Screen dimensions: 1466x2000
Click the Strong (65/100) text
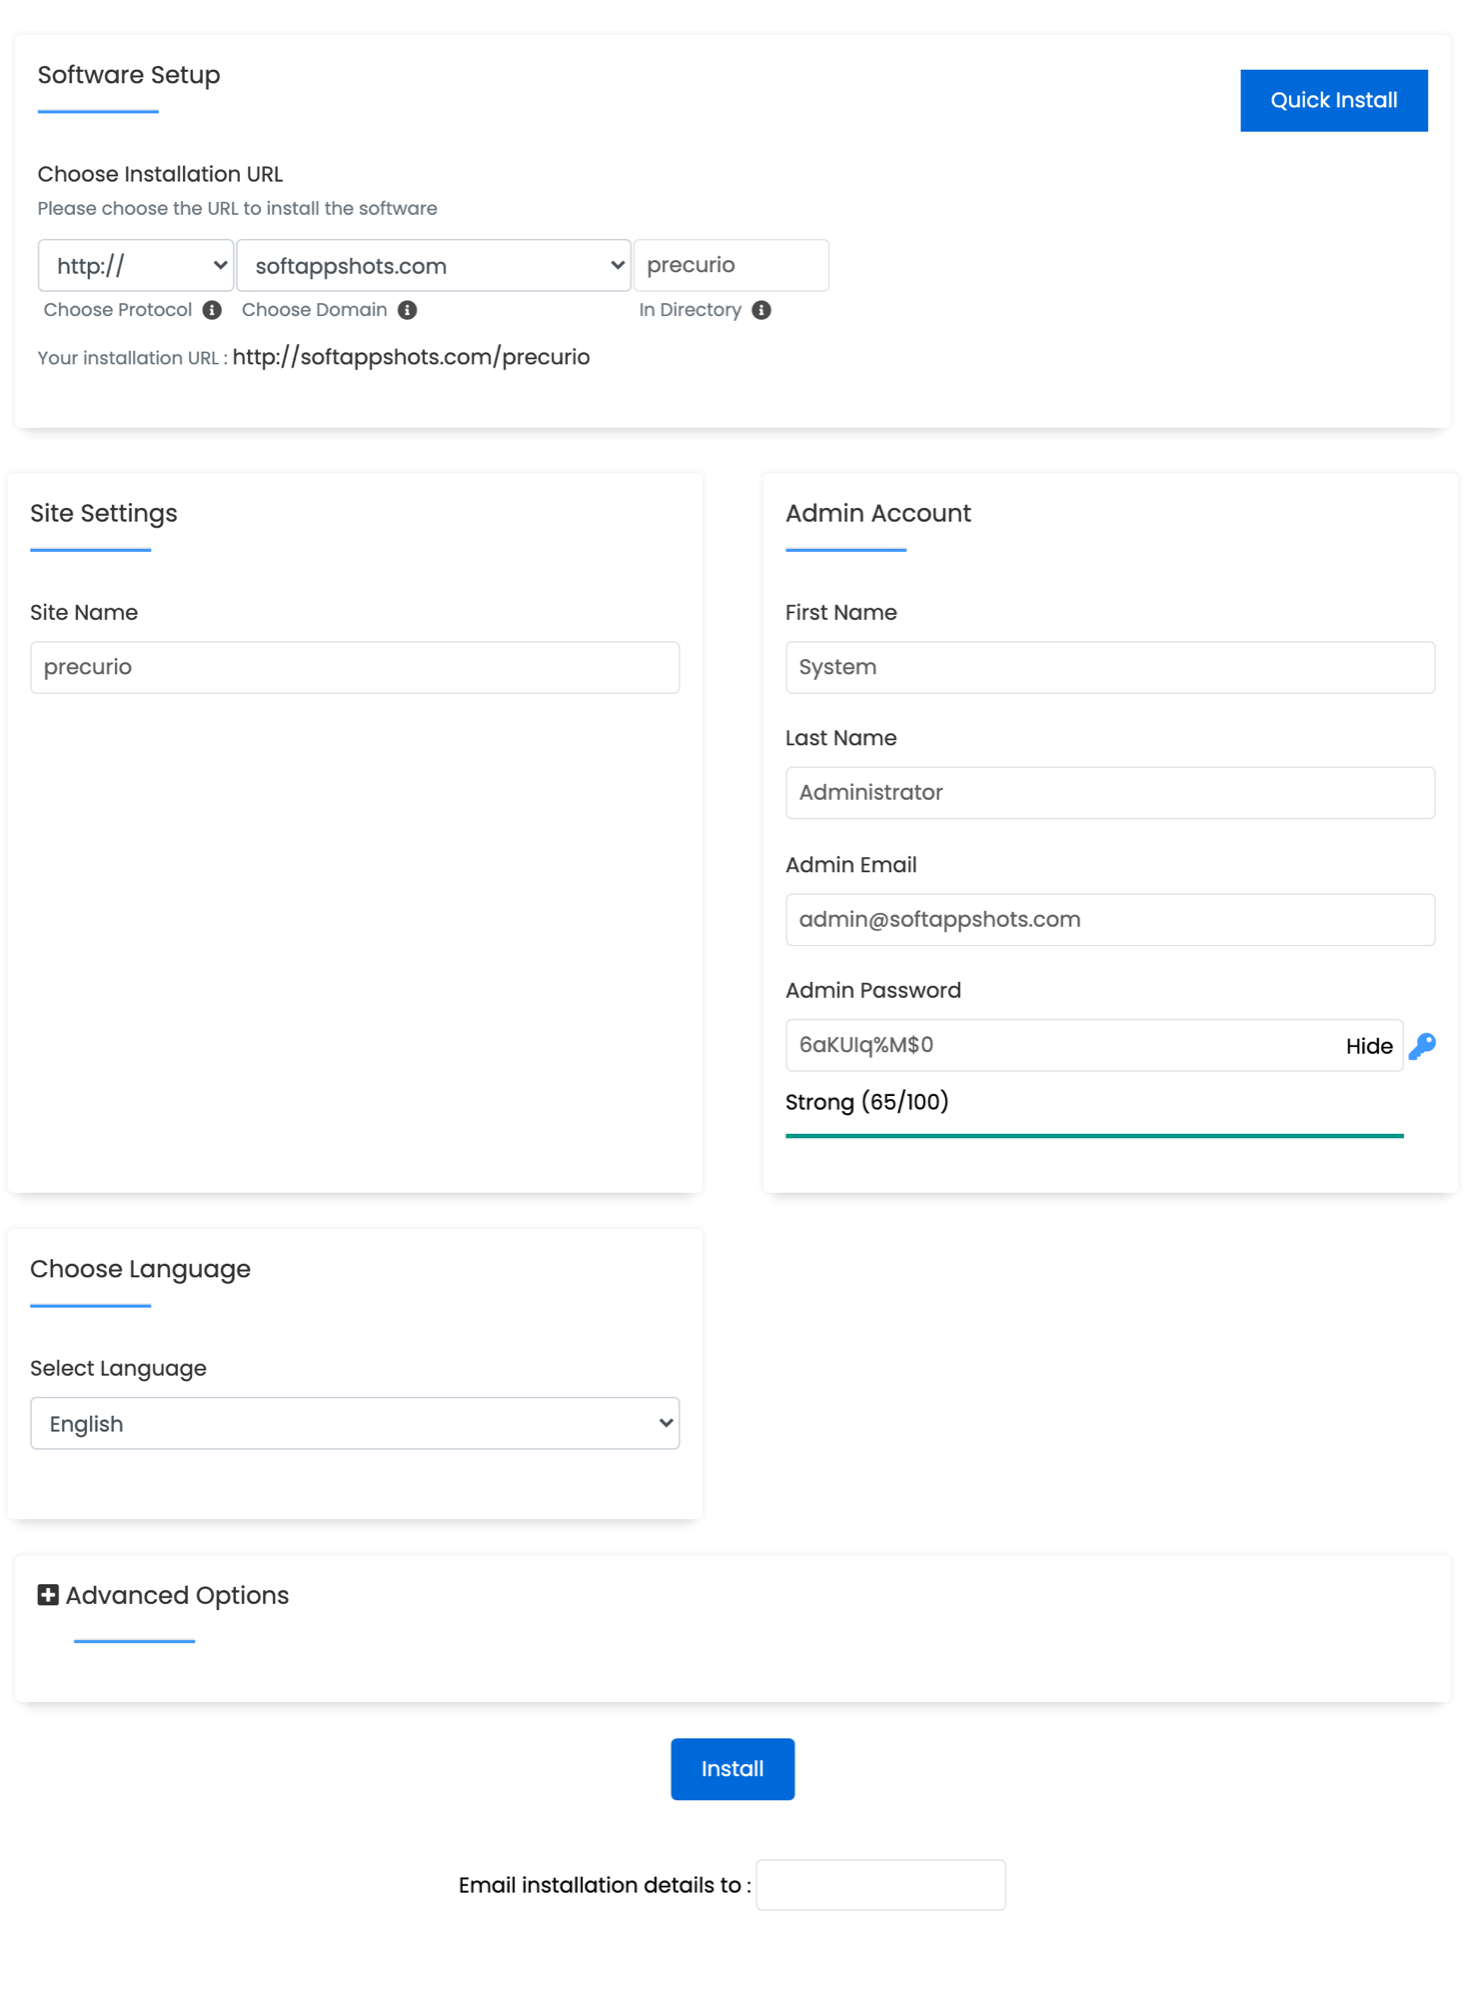pyautogui.click(x=867, y=1102)
